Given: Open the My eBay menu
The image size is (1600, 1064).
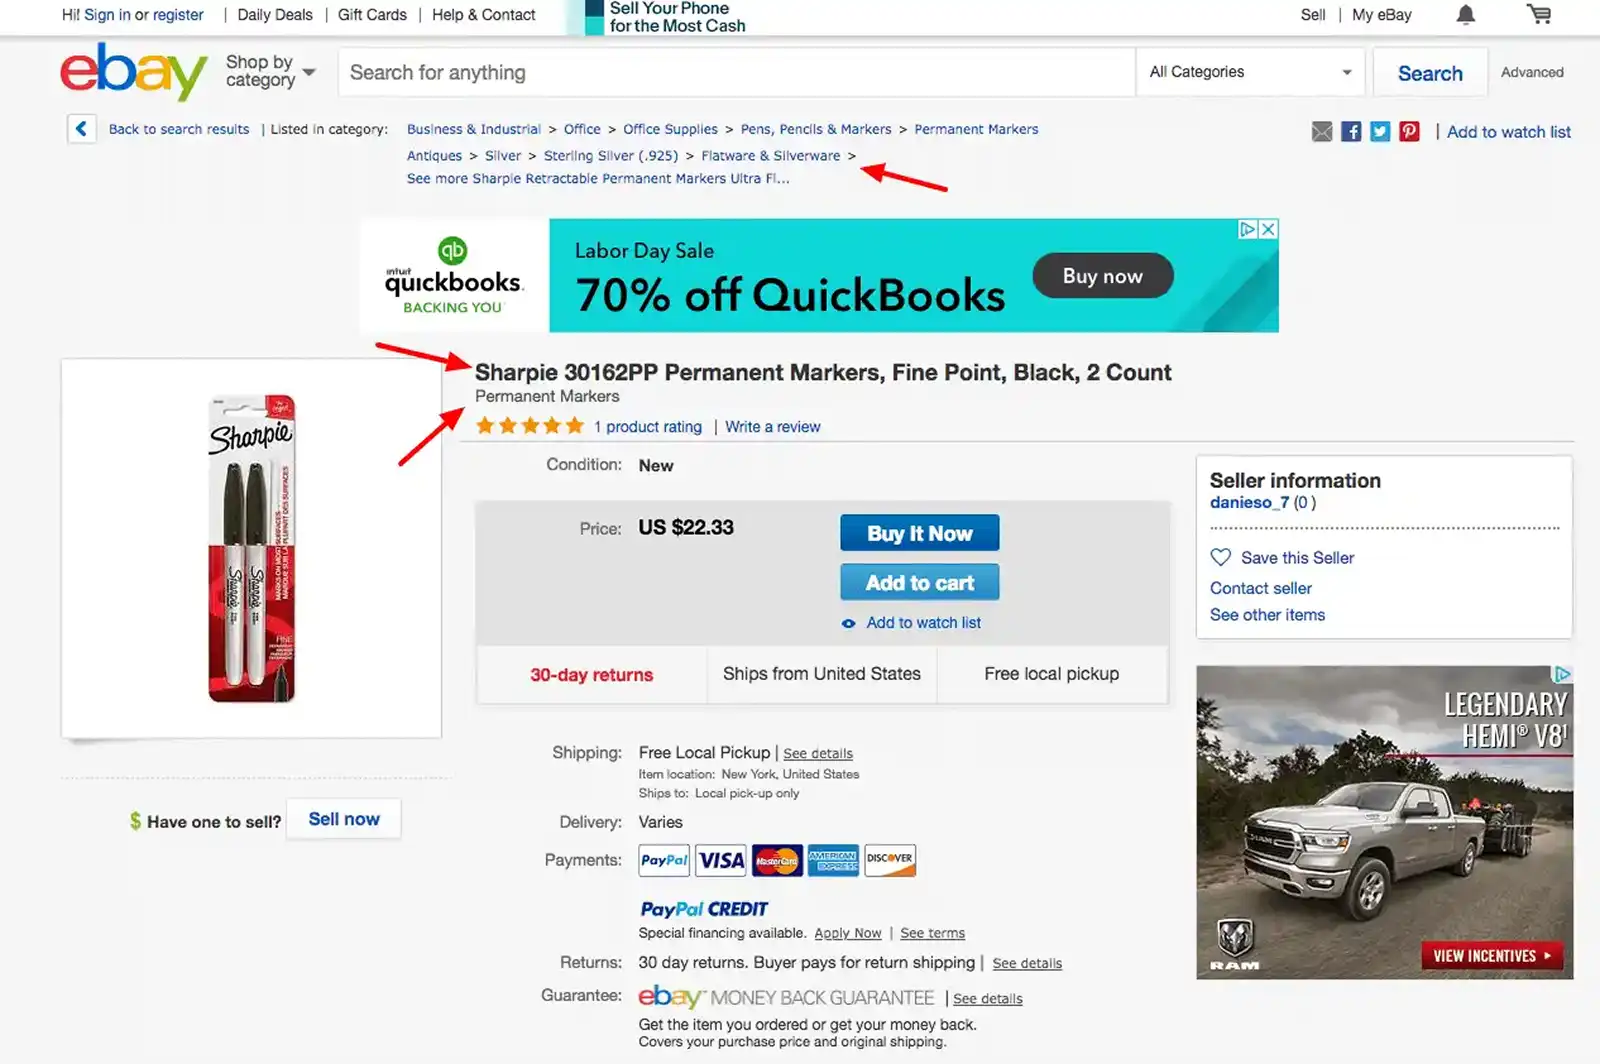Looking at the screenshot, I should click(x=1381, y=14).
